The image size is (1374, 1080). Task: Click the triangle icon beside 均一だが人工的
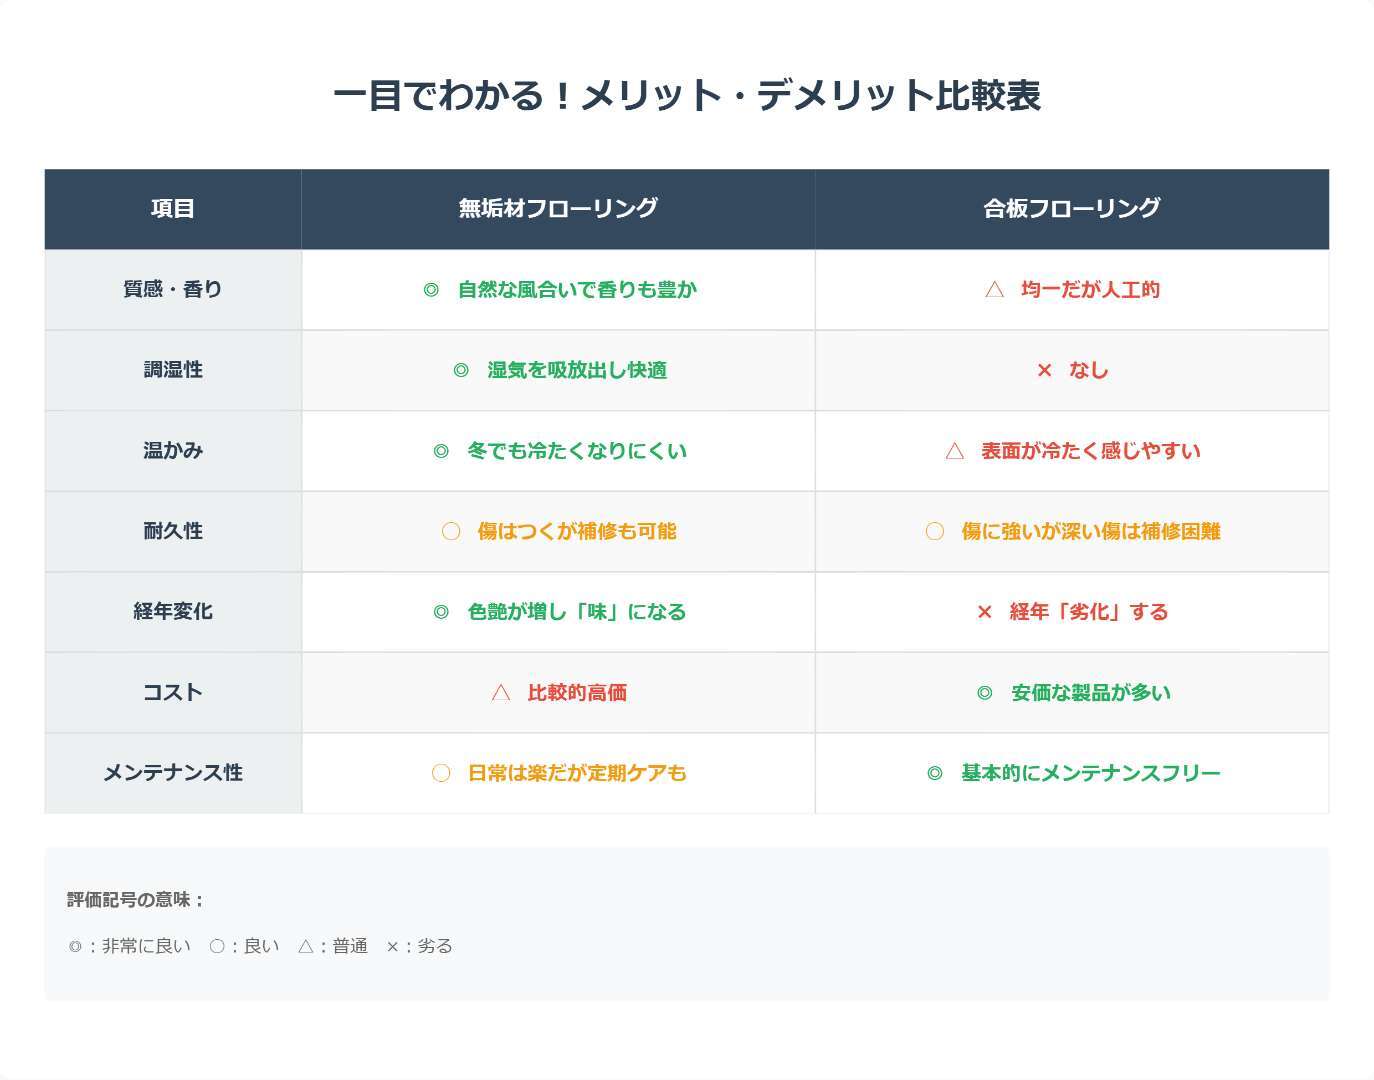(994, 290)
